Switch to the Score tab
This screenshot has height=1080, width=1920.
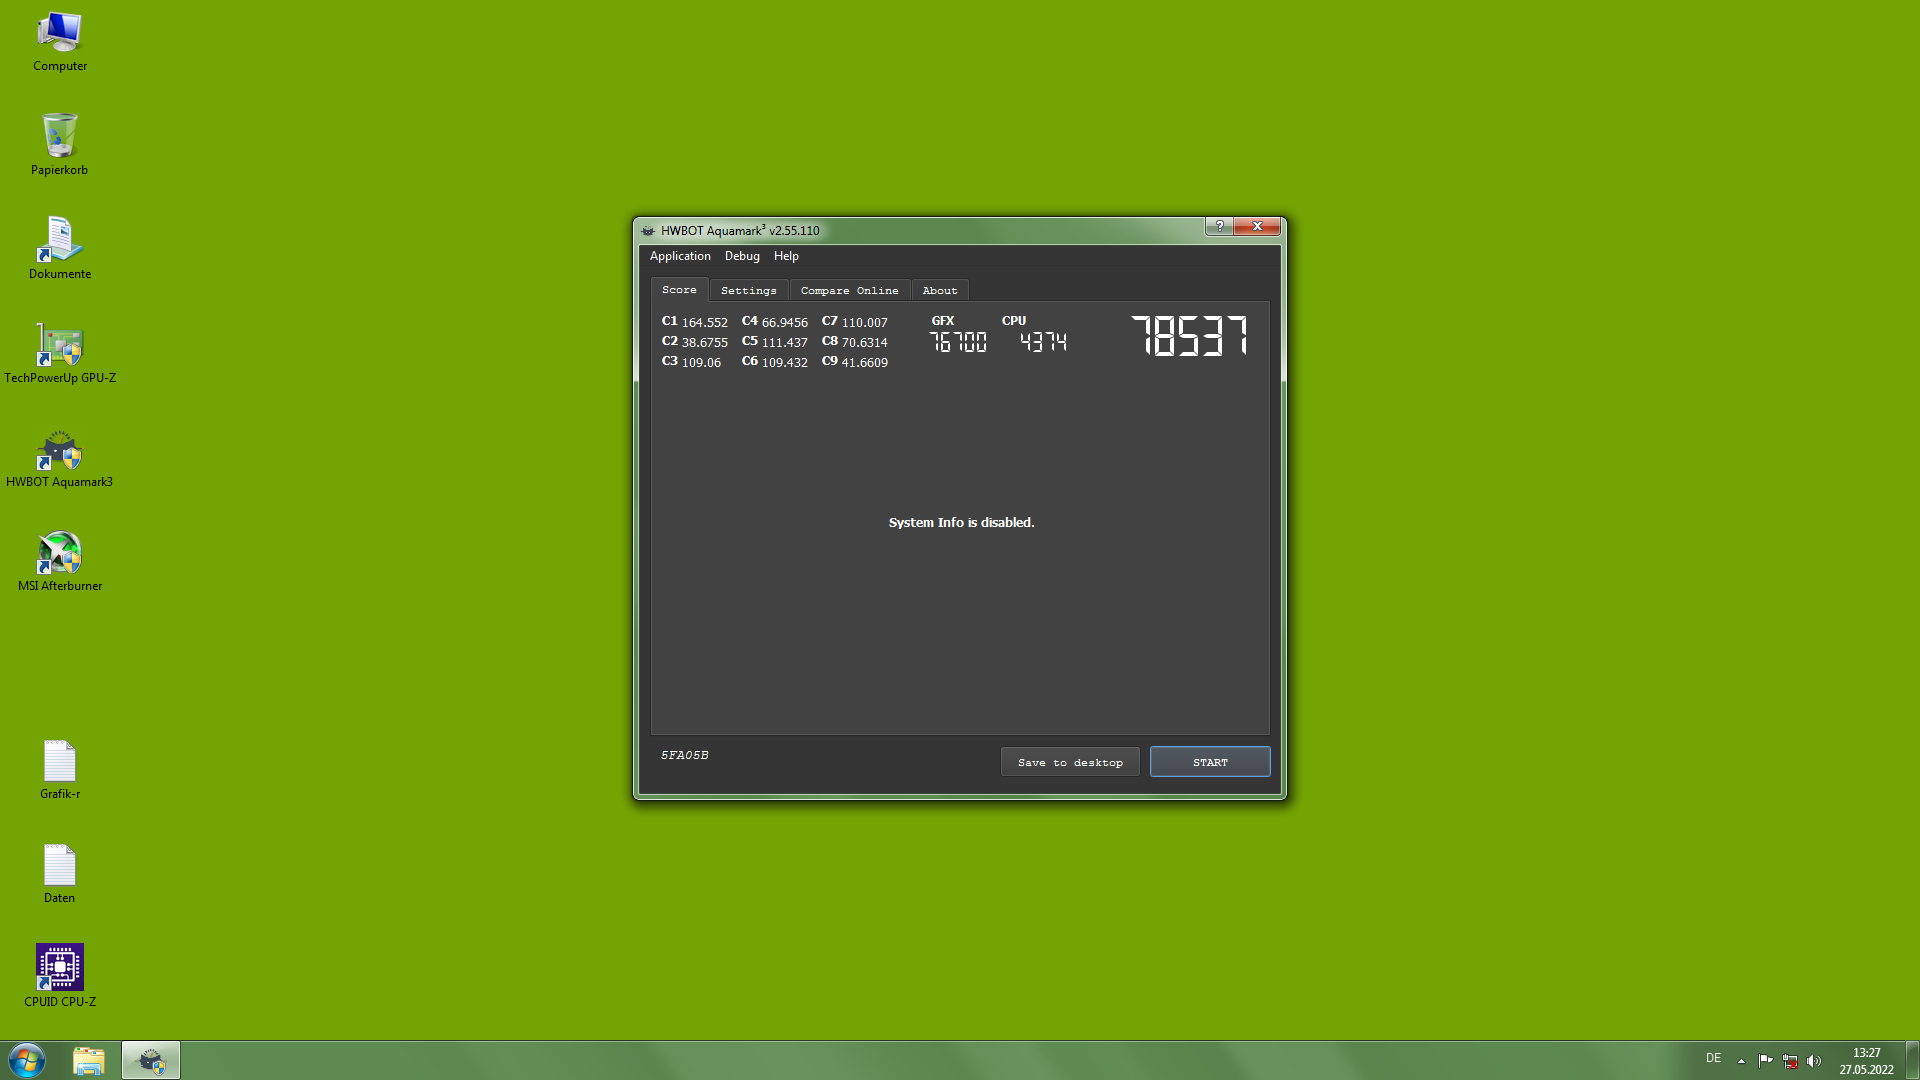(679, 290)
